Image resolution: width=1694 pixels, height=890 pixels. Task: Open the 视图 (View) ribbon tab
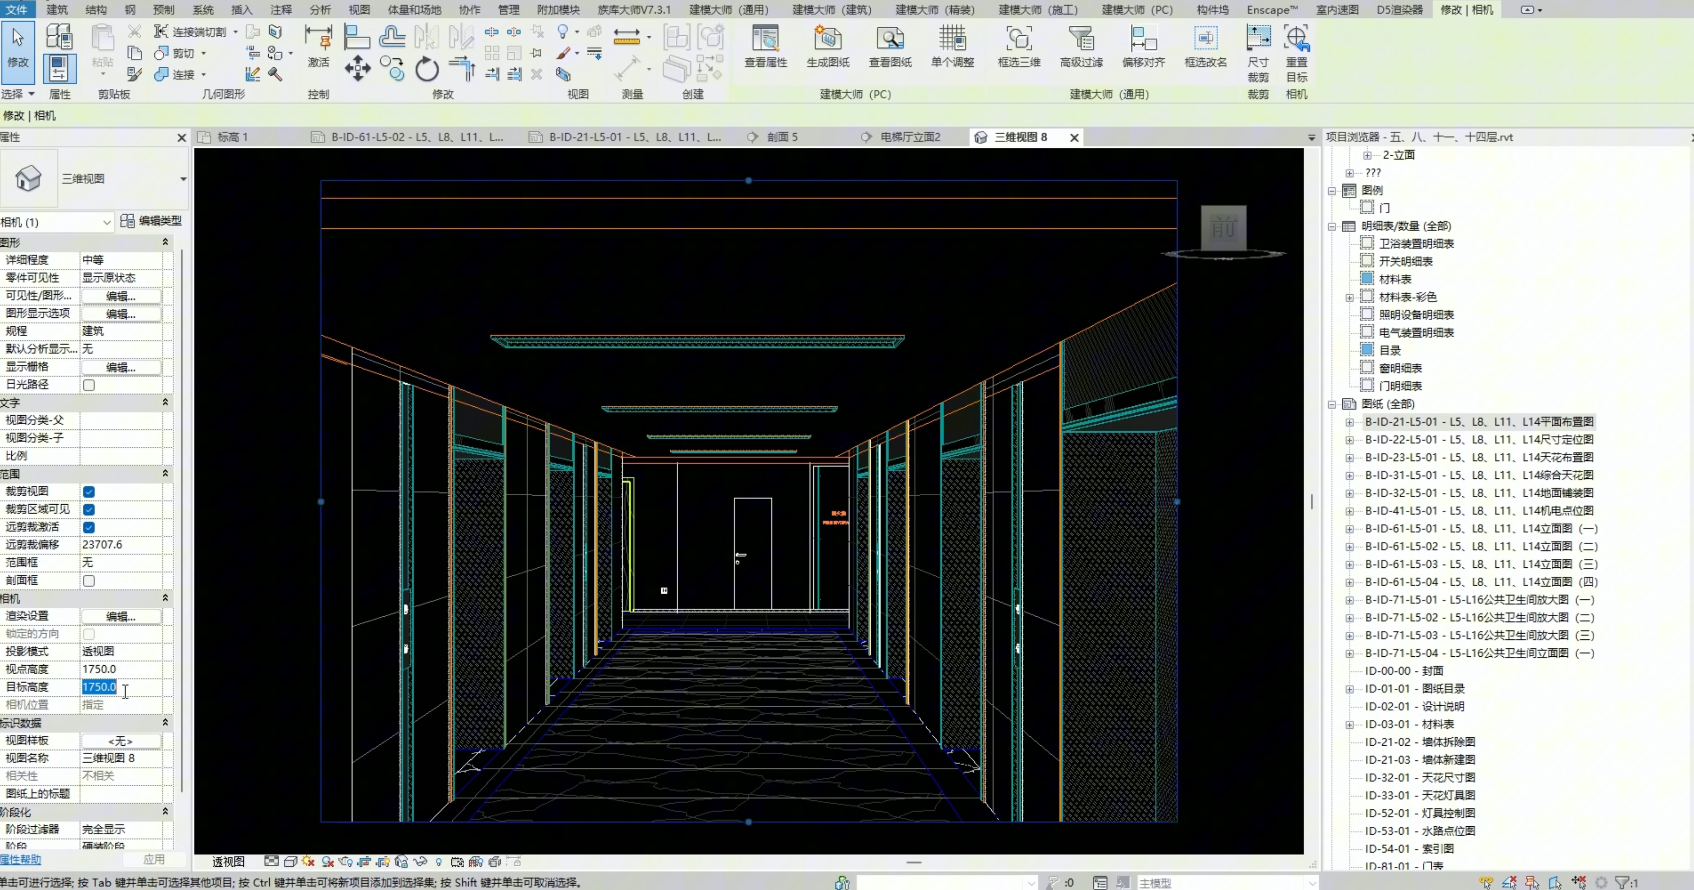(x=359, y=10)
